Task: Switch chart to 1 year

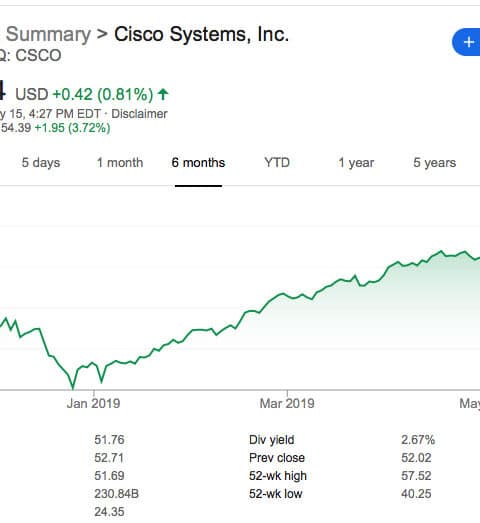Action: [356, 163]
